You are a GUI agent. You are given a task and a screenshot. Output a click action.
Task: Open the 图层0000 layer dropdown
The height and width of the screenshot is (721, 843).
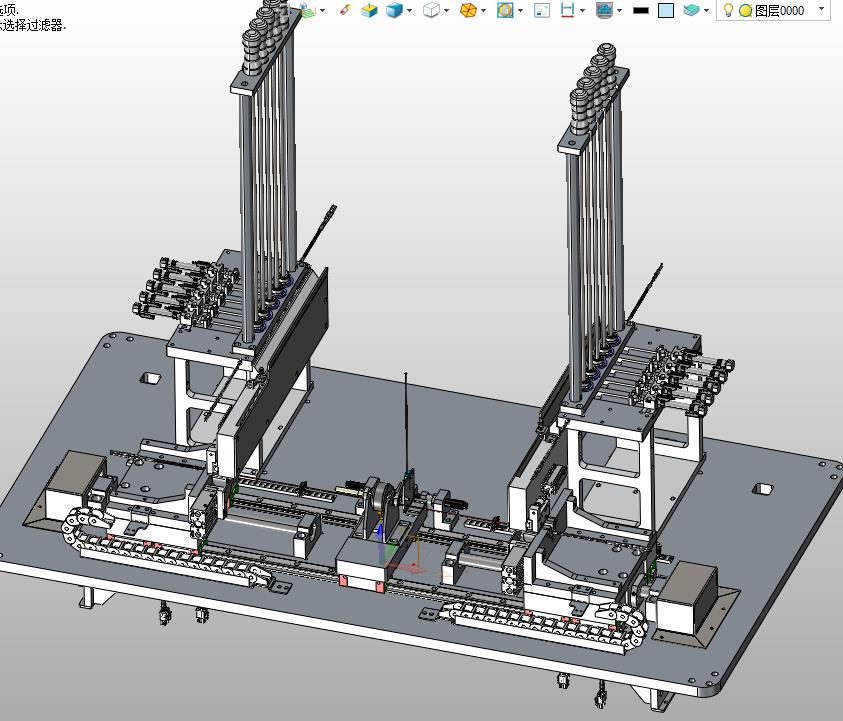click(821, 9)
